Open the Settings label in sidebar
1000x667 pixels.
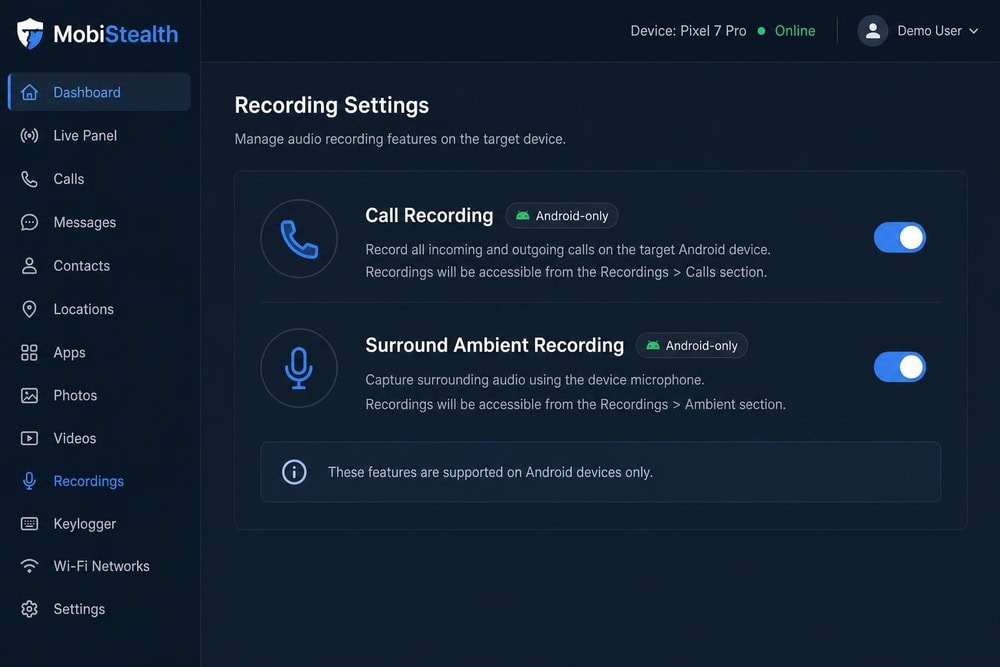79,610
